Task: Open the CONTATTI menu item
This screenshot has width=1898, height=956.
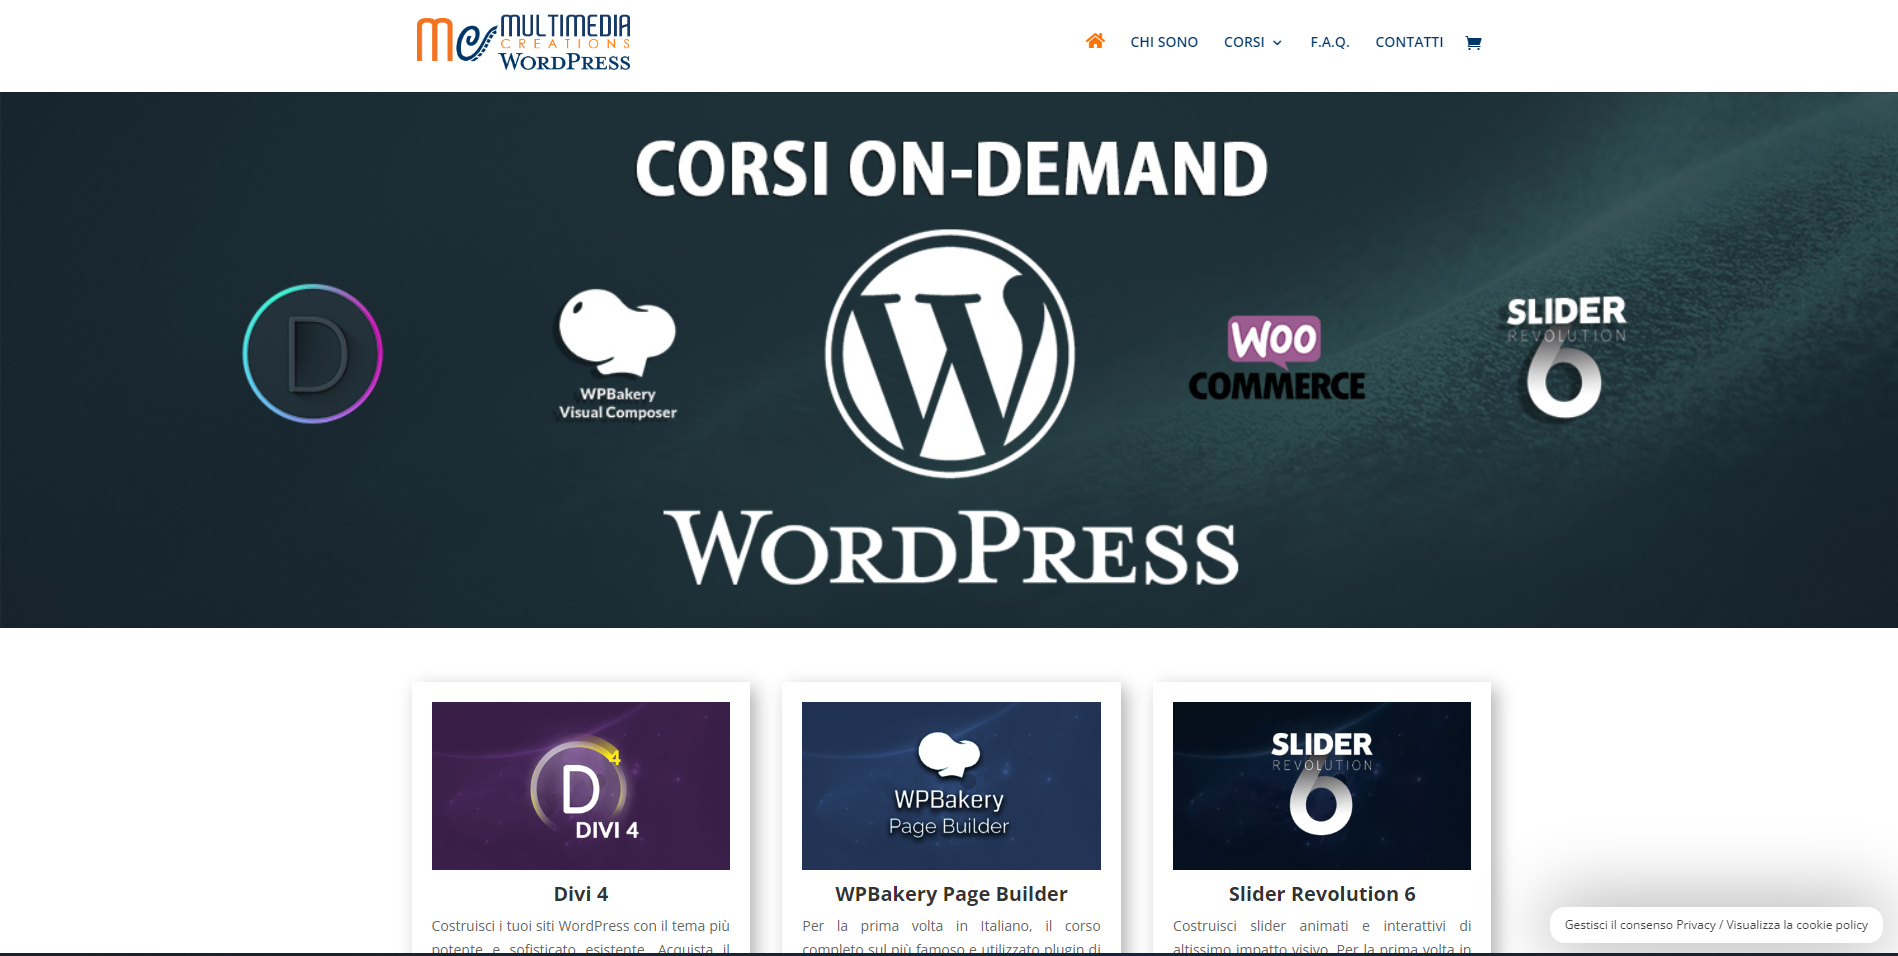Action: point(1409,42)
